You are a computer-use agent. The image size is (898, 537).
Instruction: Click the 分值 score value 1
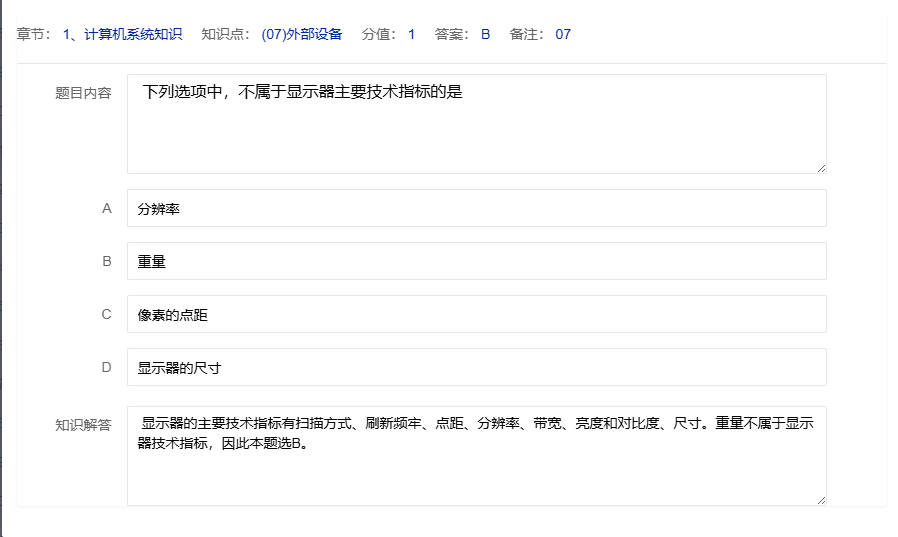[411, 34]
